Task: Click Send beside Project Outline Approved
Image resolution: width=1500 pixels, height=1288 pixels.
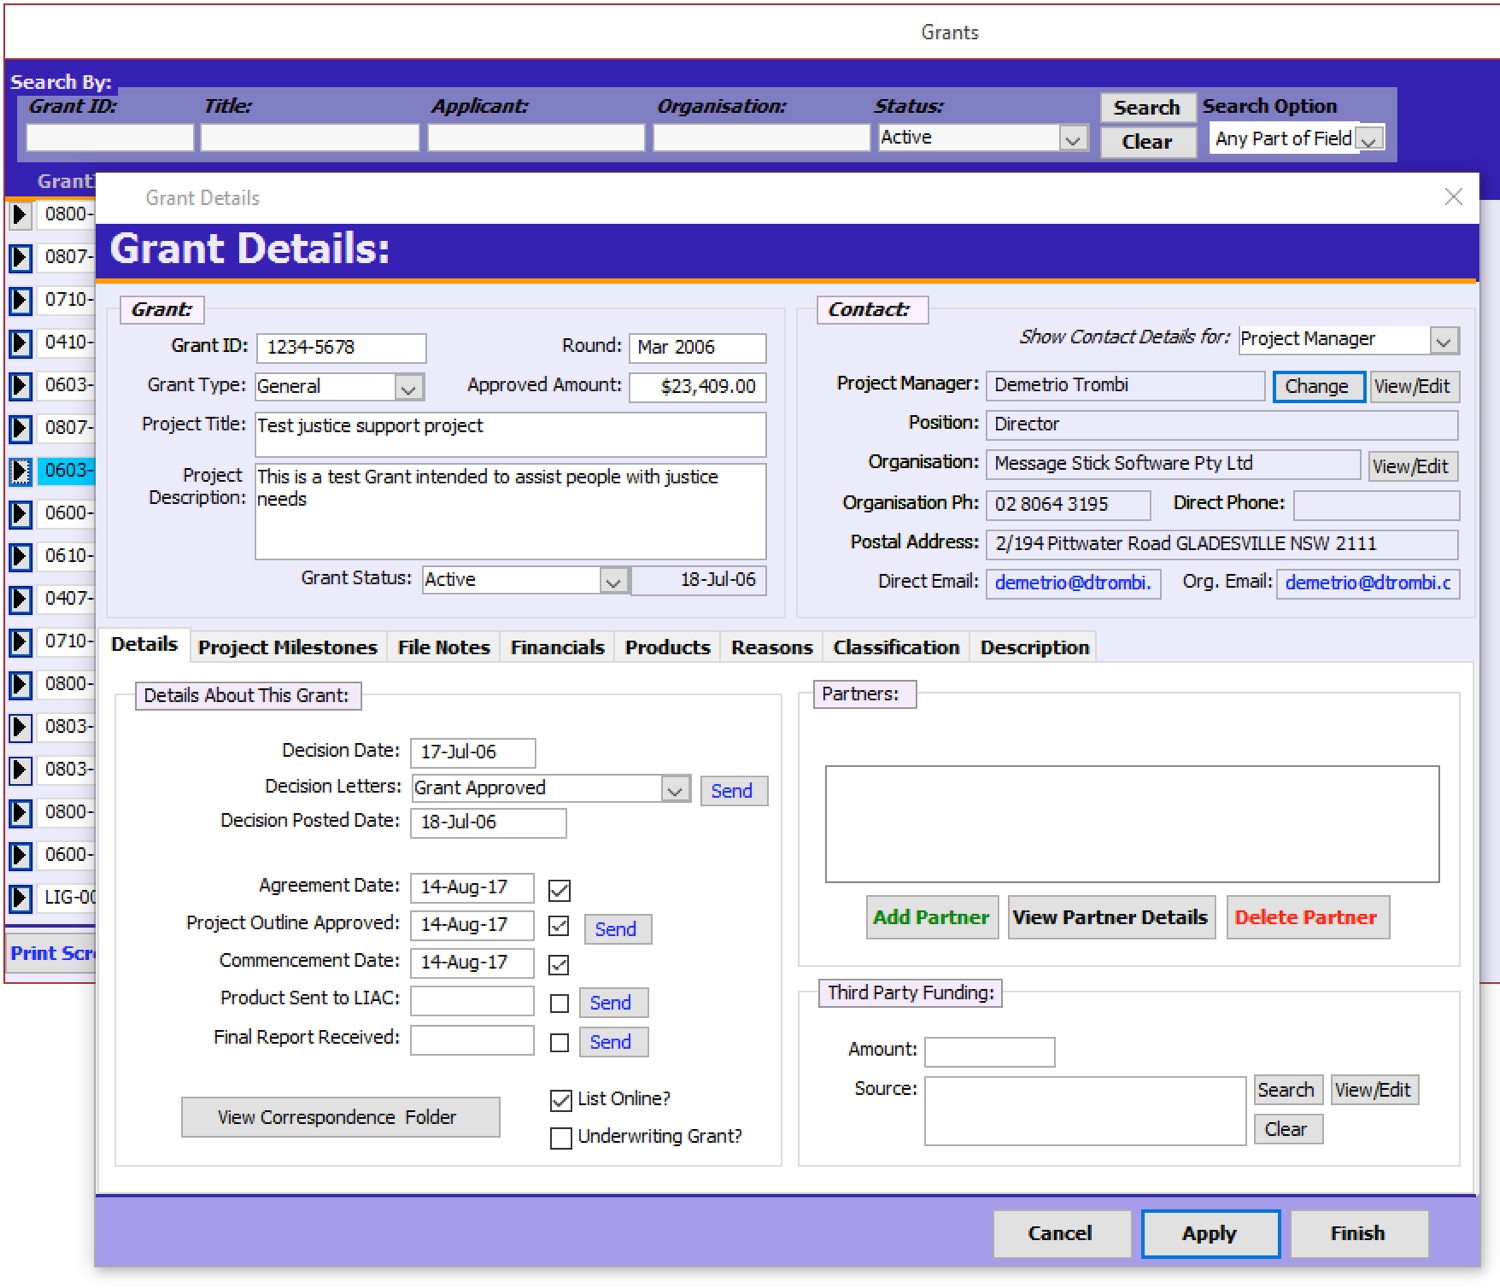Action: (x=616, y=929)
